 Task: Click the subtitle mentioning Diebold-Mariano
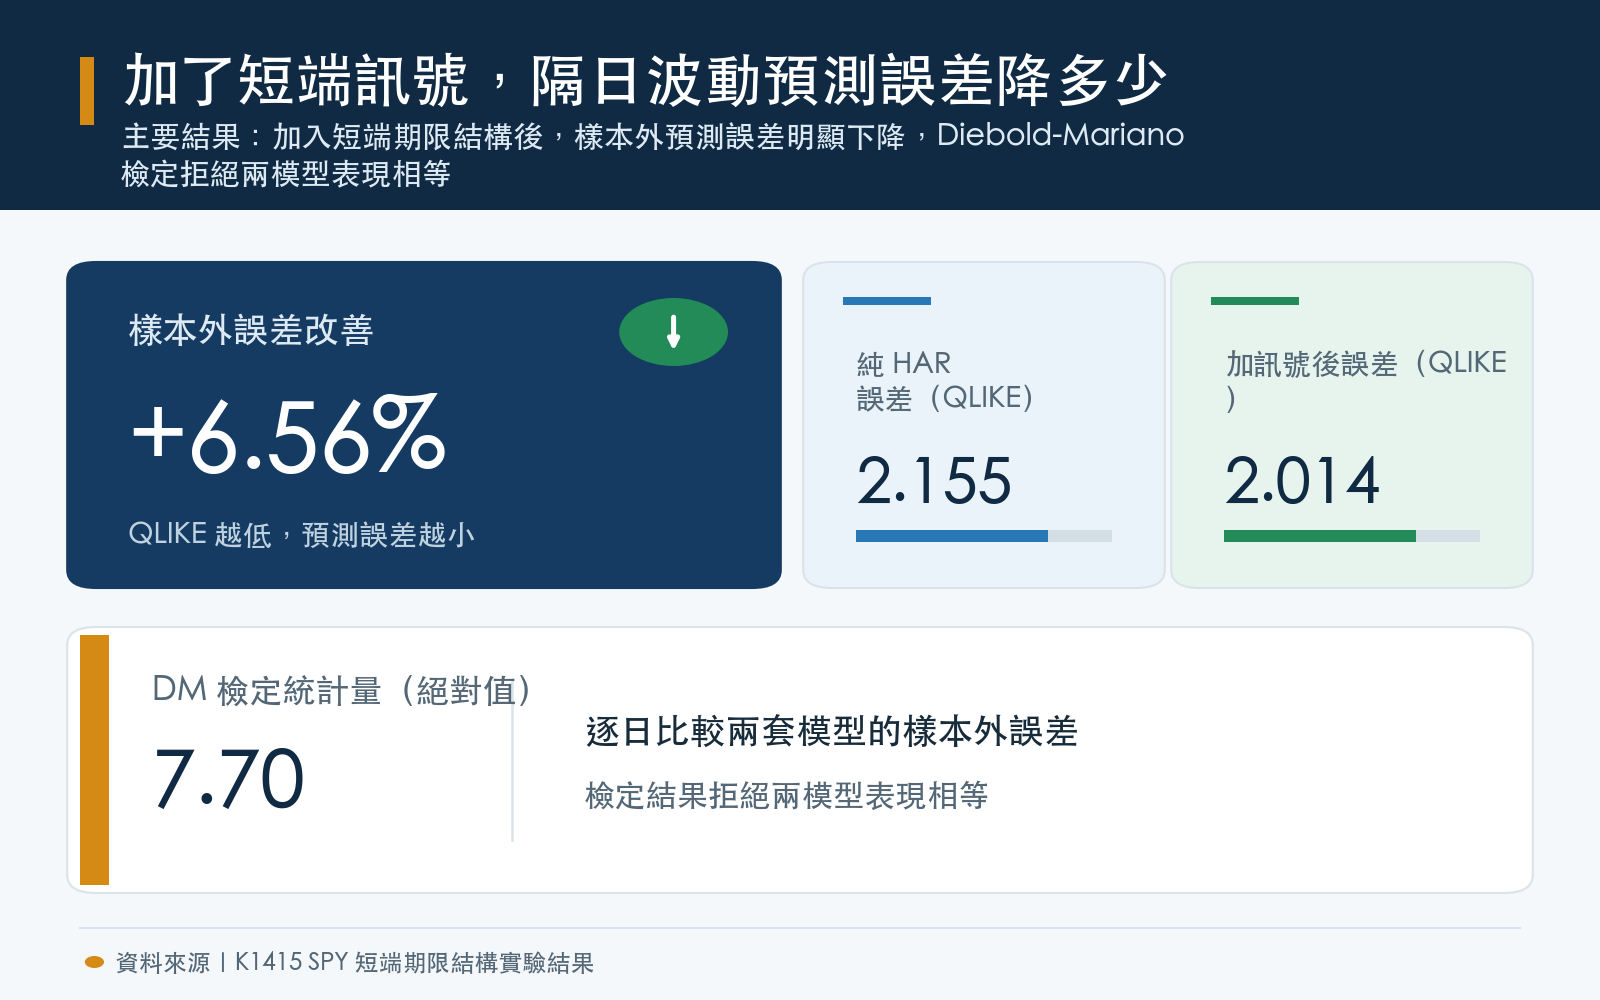pyautogui.click(x=653, y=154)
